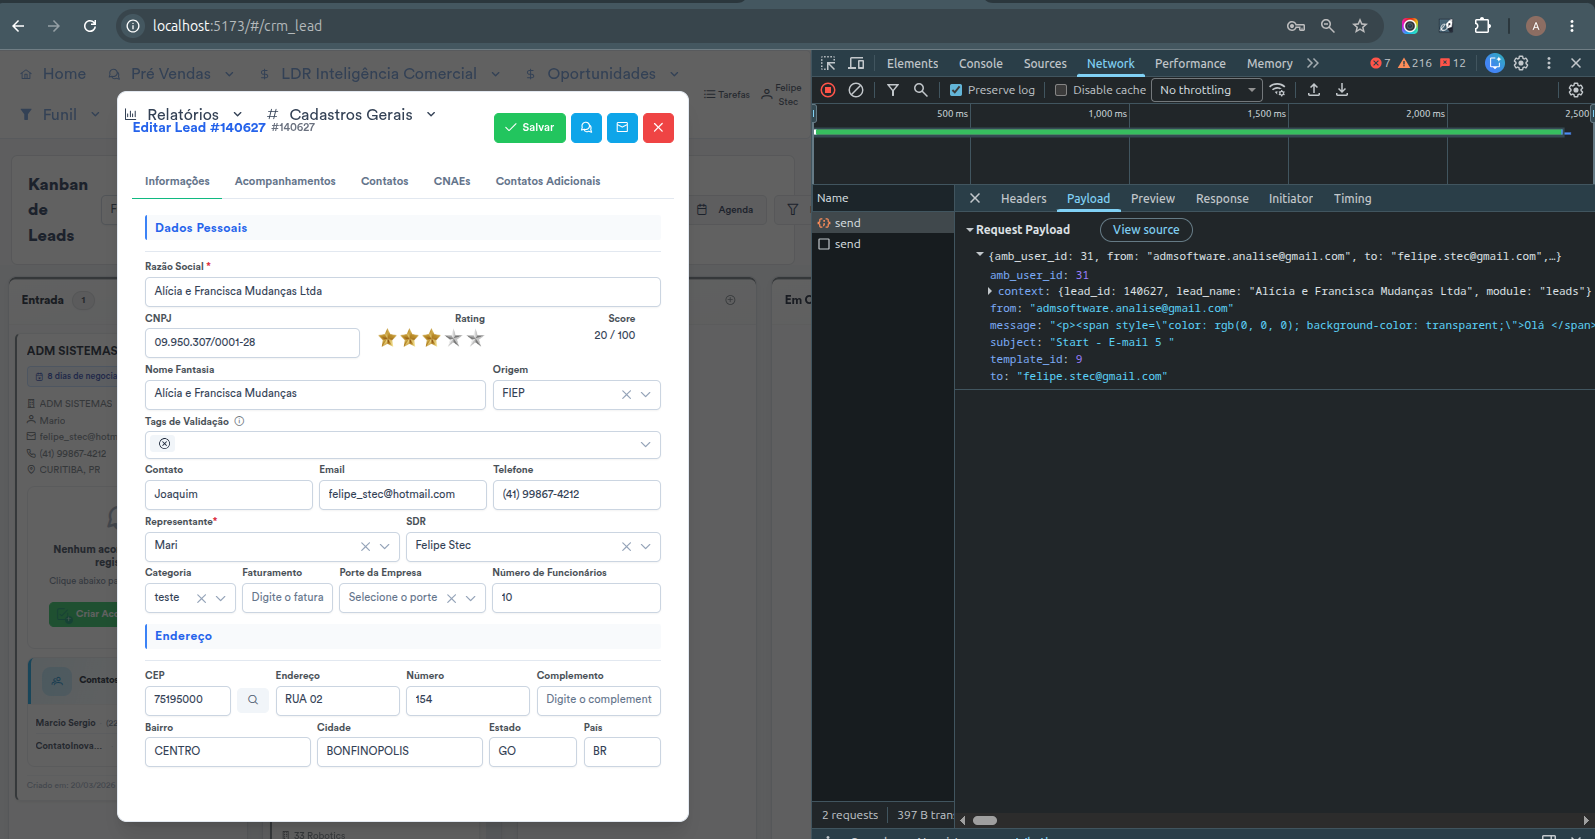Viewport: 1595px width, 839px height.
Task: Open network conditions wifi icon
Action: [x=1278, y=90]
